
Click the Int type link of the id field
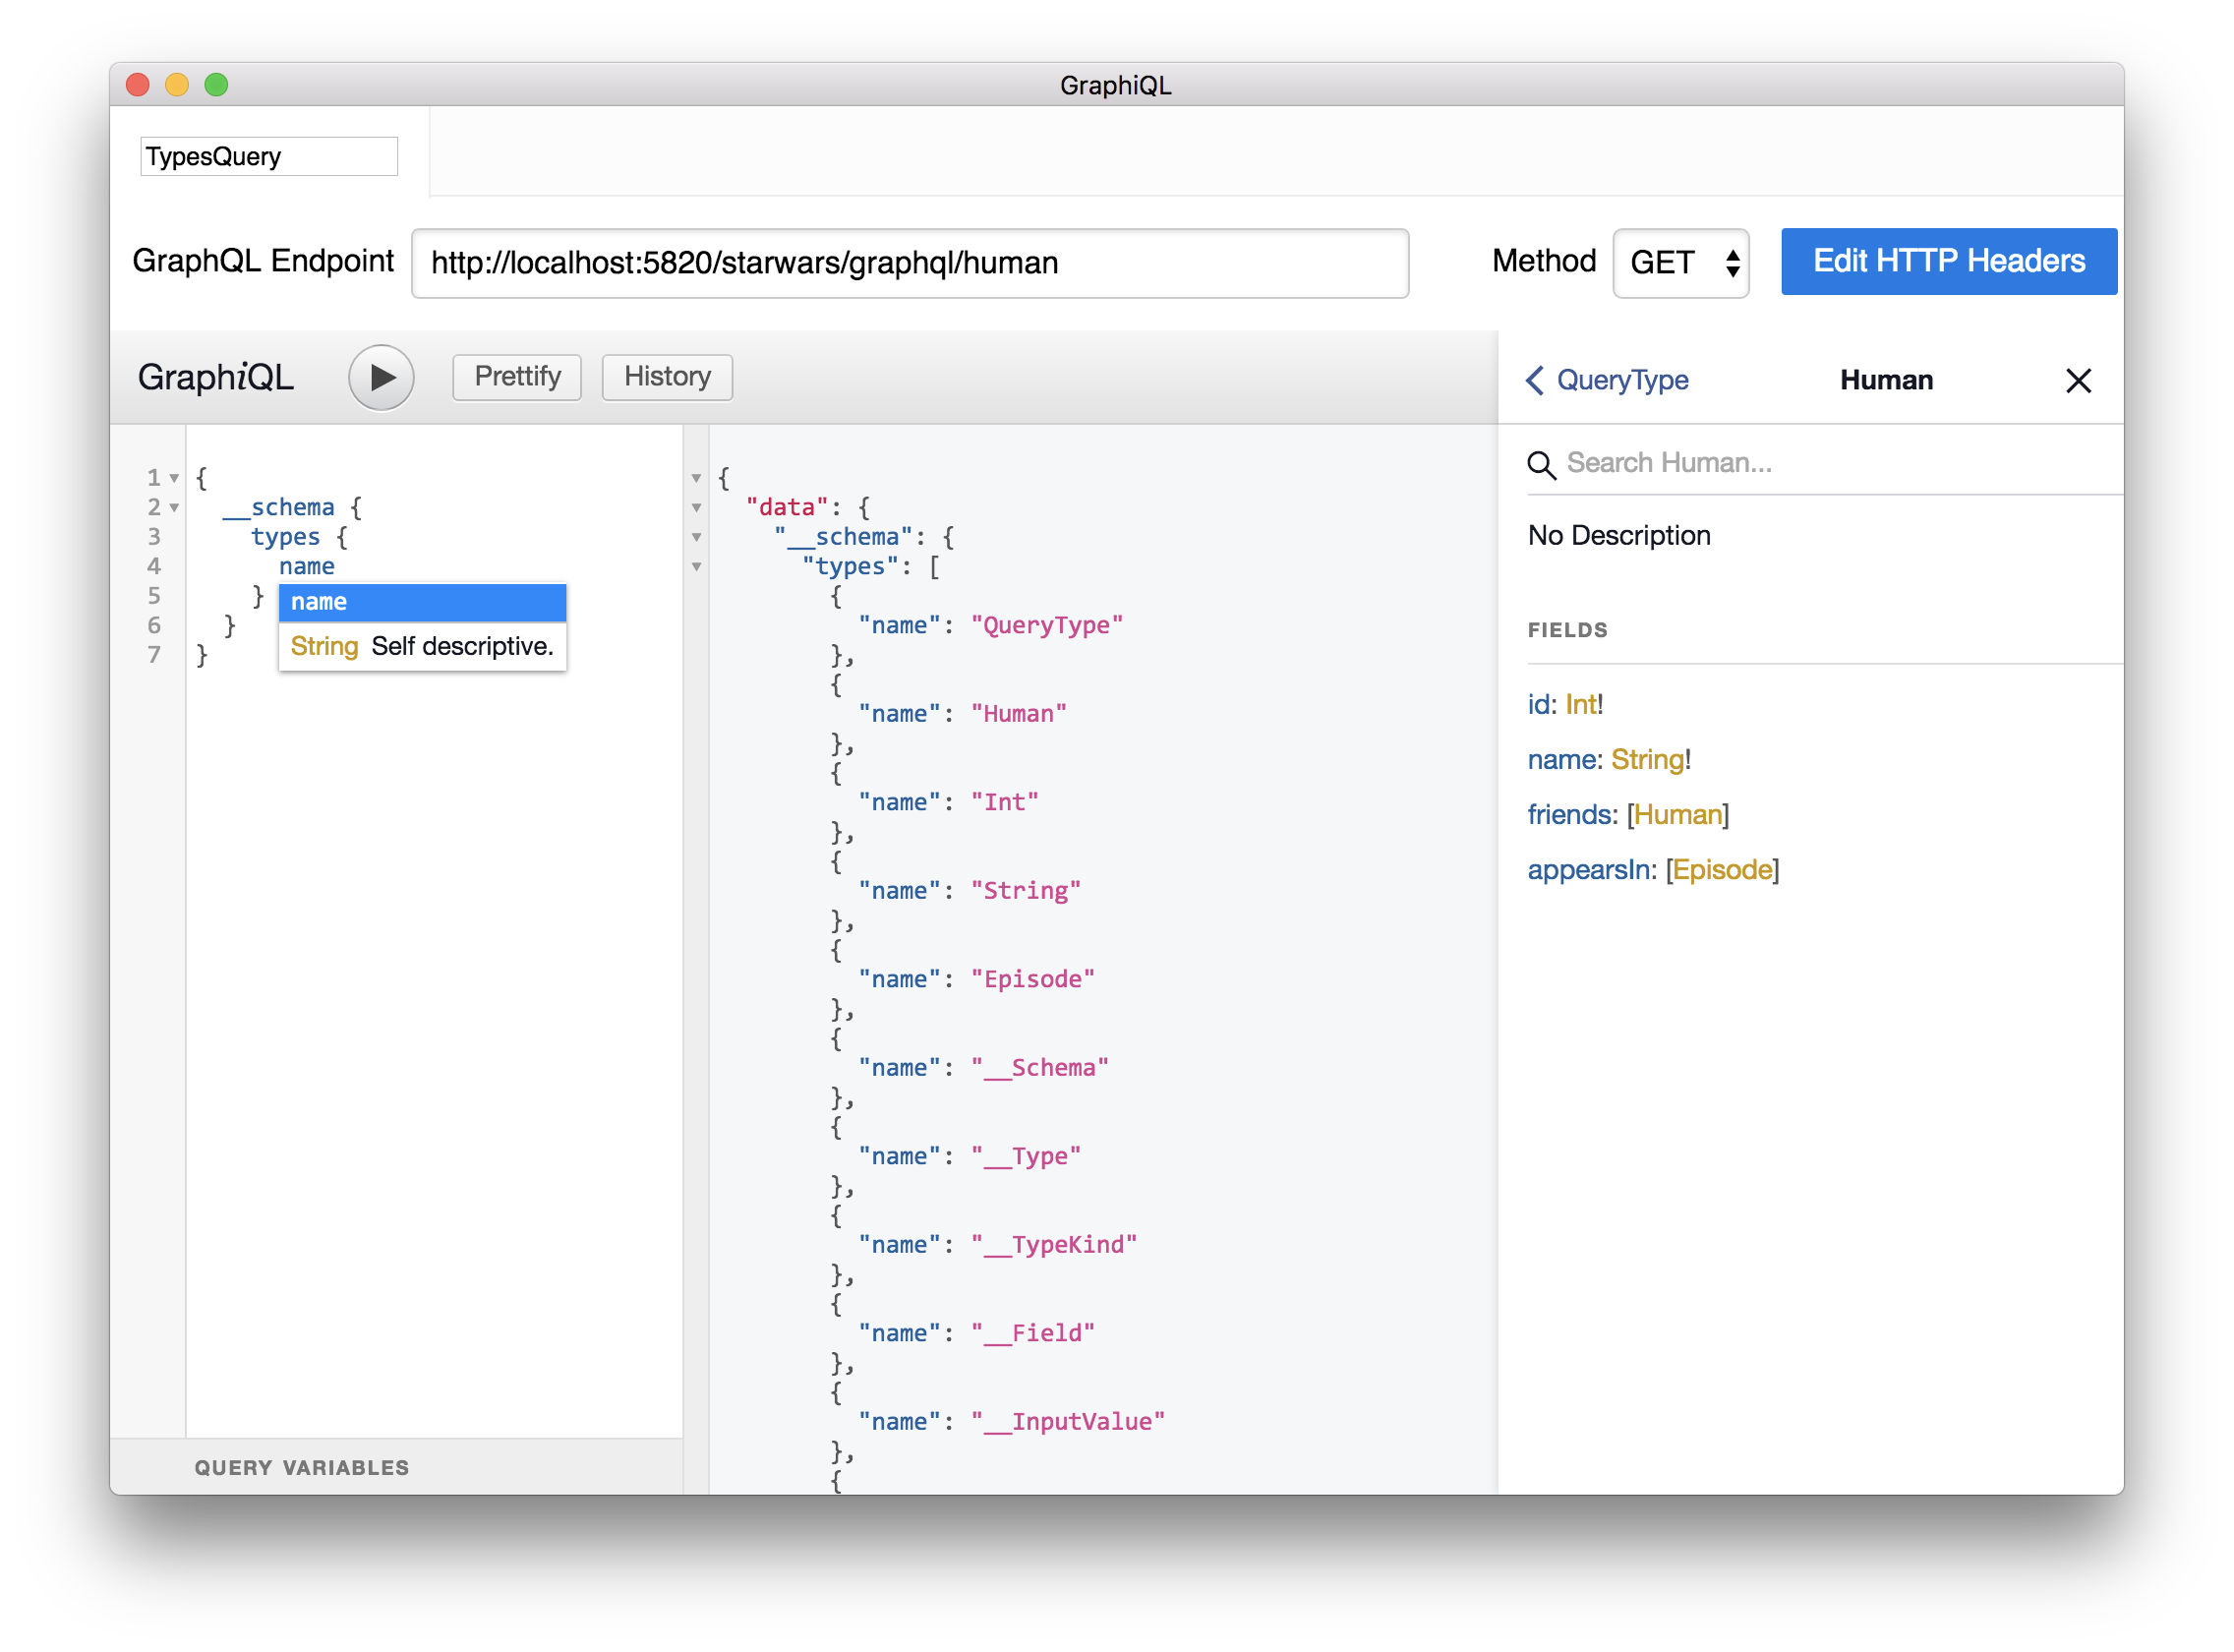[1582, 704]
